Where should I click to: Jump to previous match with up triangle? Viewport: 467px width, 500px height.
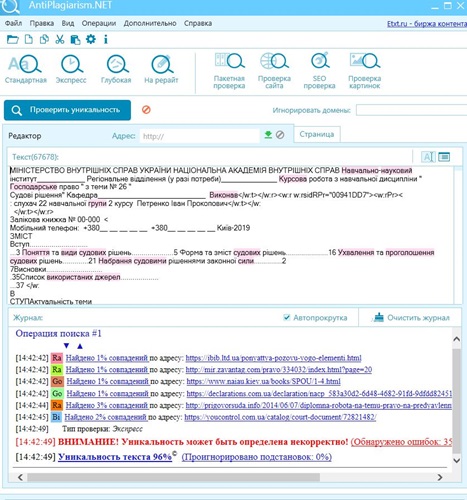coord(80,346)
